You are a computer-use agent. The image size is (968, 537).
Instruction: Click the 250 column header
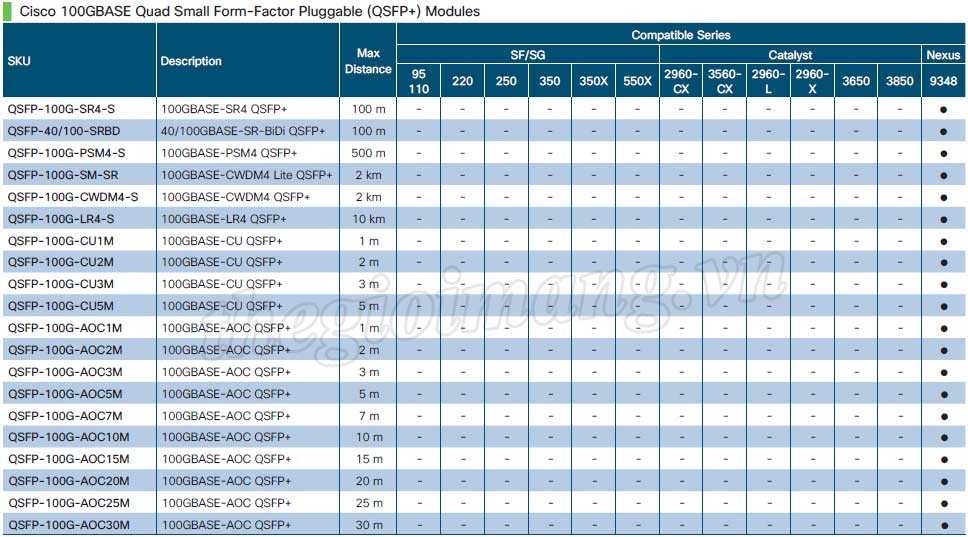(x=506, y=81)
